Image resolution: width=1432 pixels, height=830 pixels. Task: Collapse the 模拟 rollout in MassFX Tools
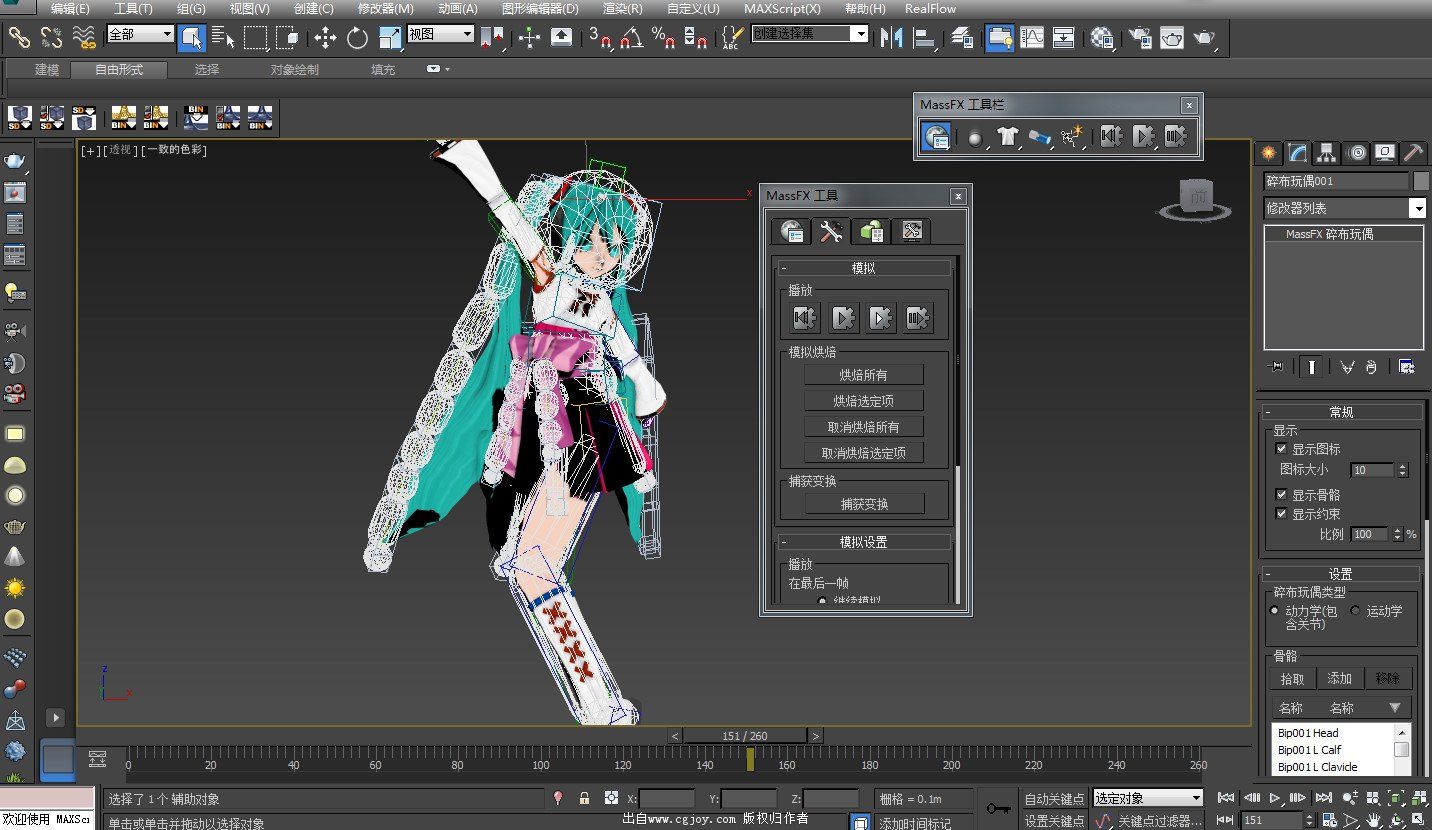[x=864, y=268]
